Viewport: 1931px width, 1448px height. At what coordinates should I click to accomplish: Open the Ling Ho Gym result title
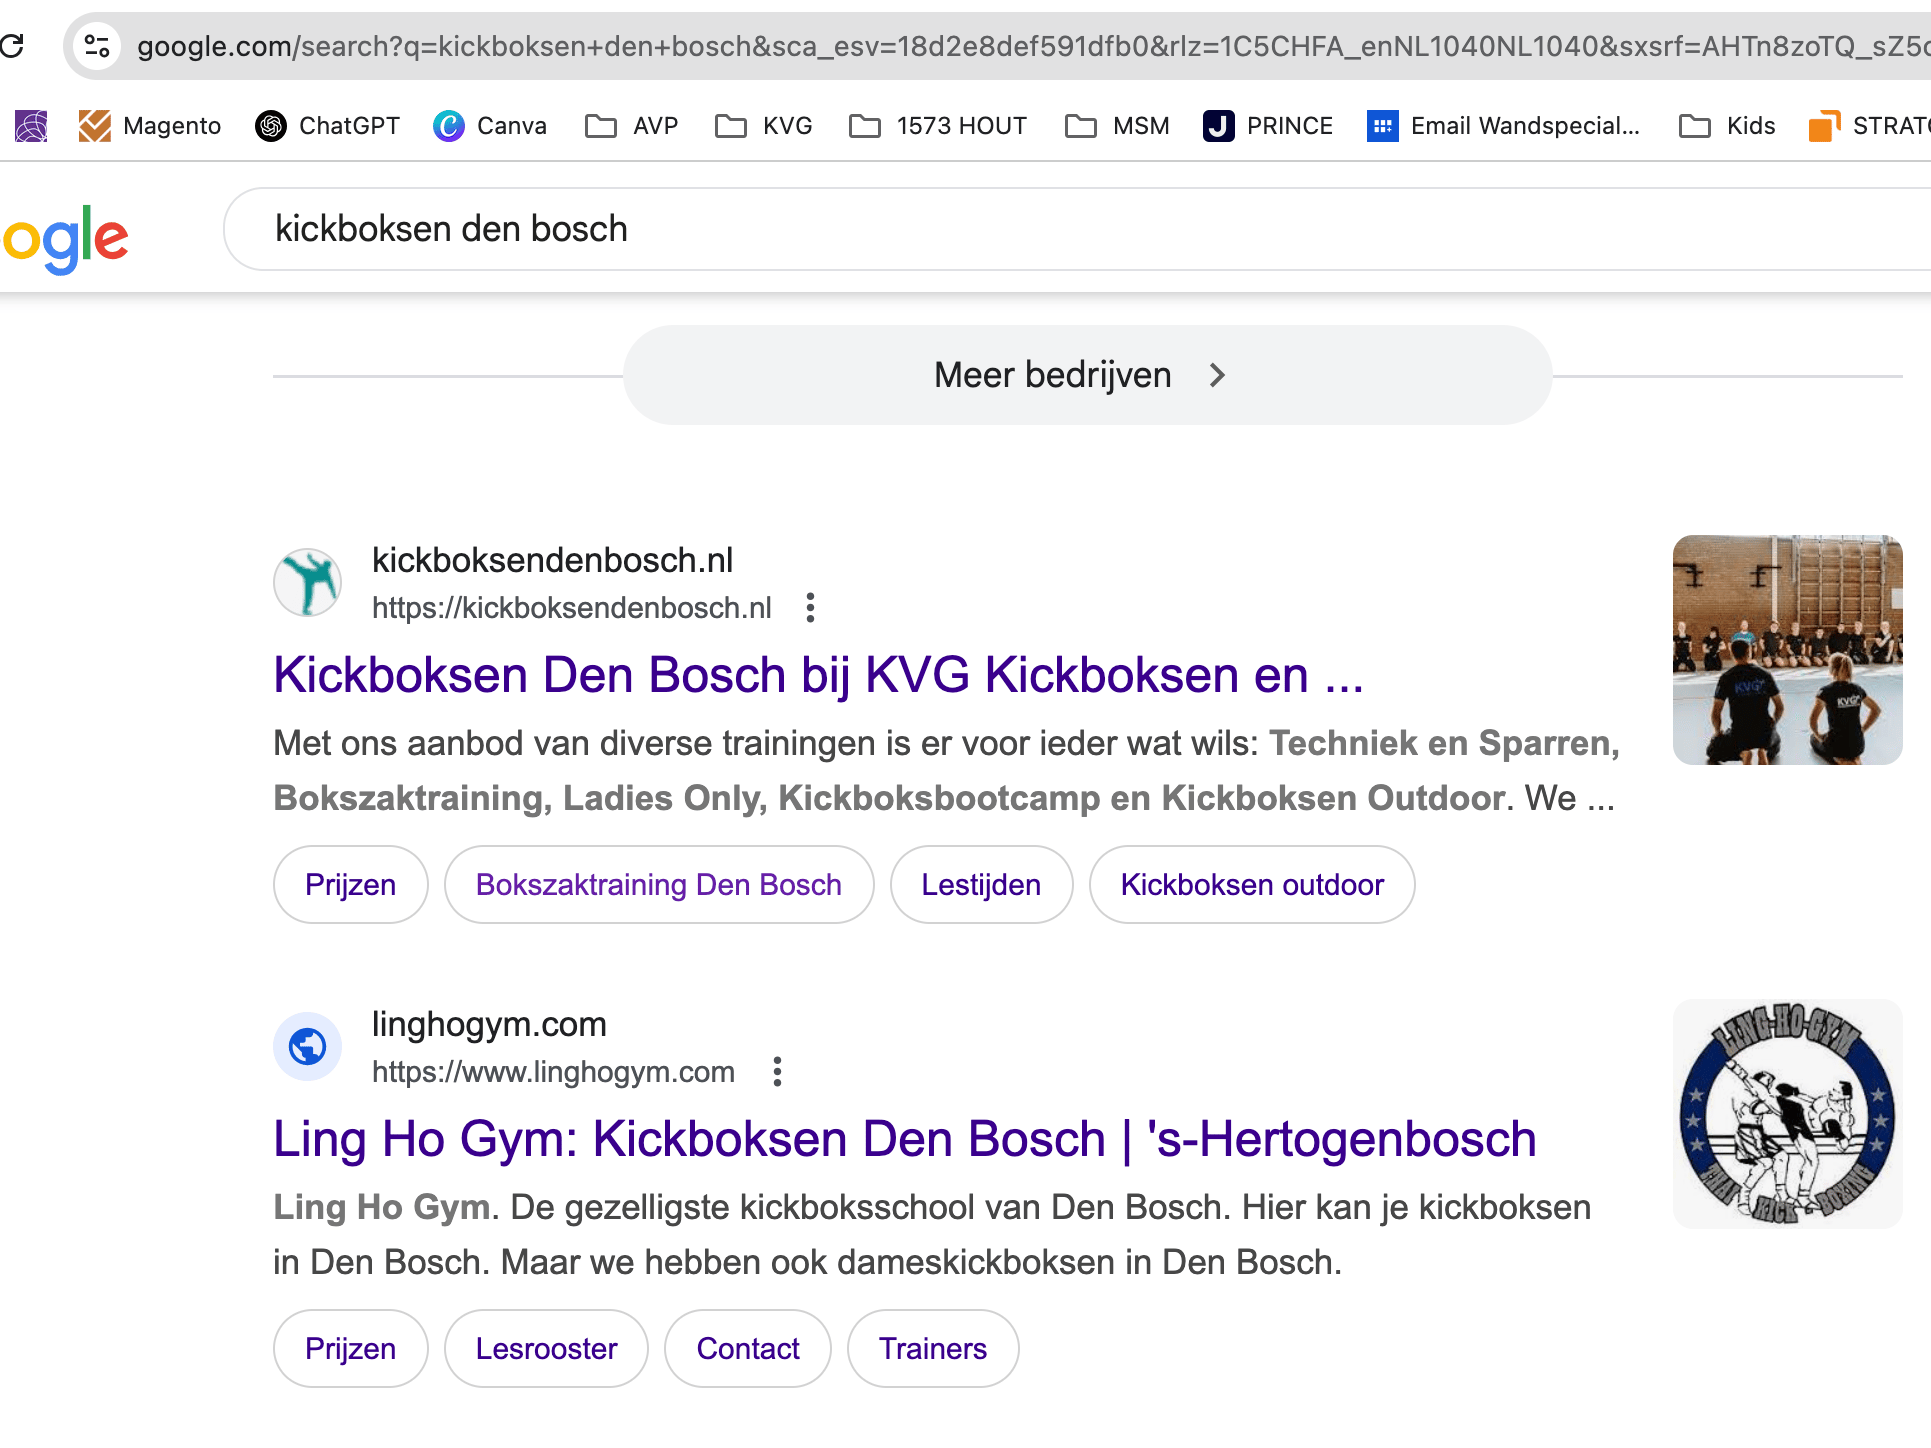pyautogui.click(x=904, y=1139)
